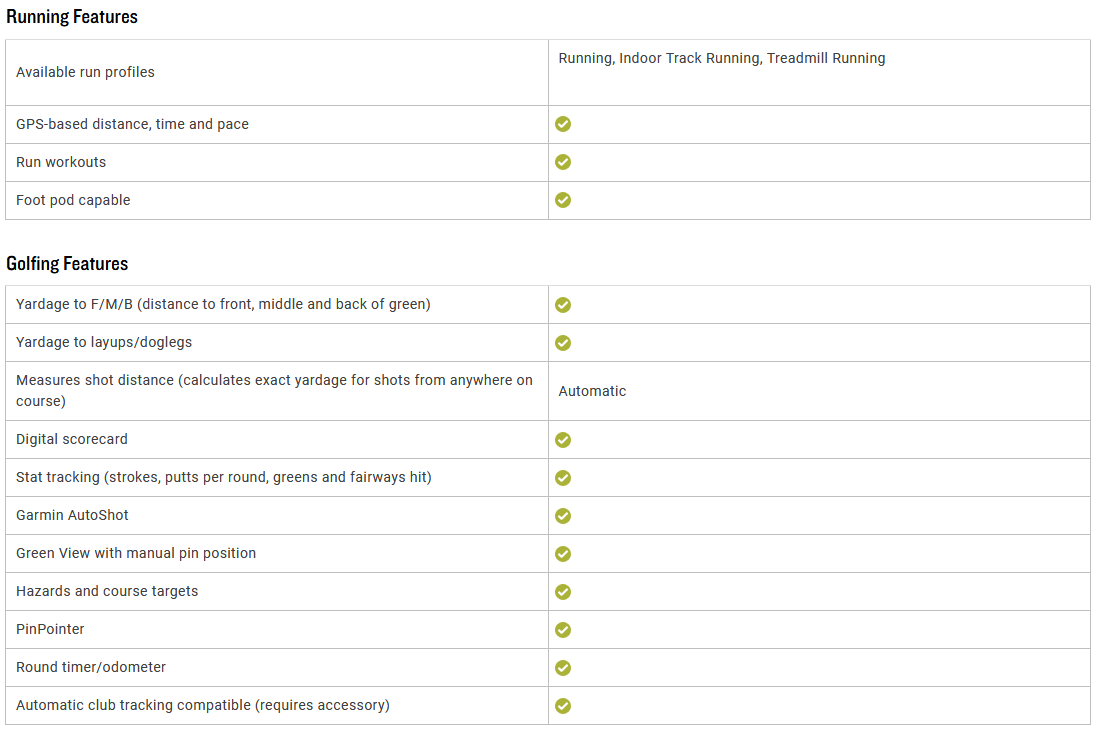Click the Run workouts checkmark icon
Image resolution: width=1098 pixels, height=736 pixels.
[563, 162]
